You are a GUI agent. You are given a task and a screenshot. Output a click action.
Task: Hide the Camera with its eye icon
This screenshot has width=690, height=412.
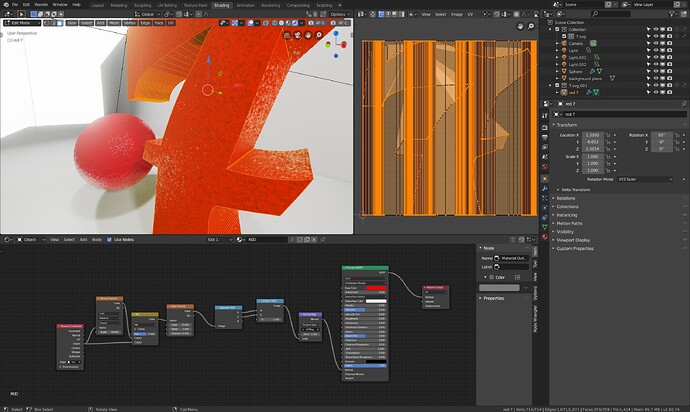point(656,44)
